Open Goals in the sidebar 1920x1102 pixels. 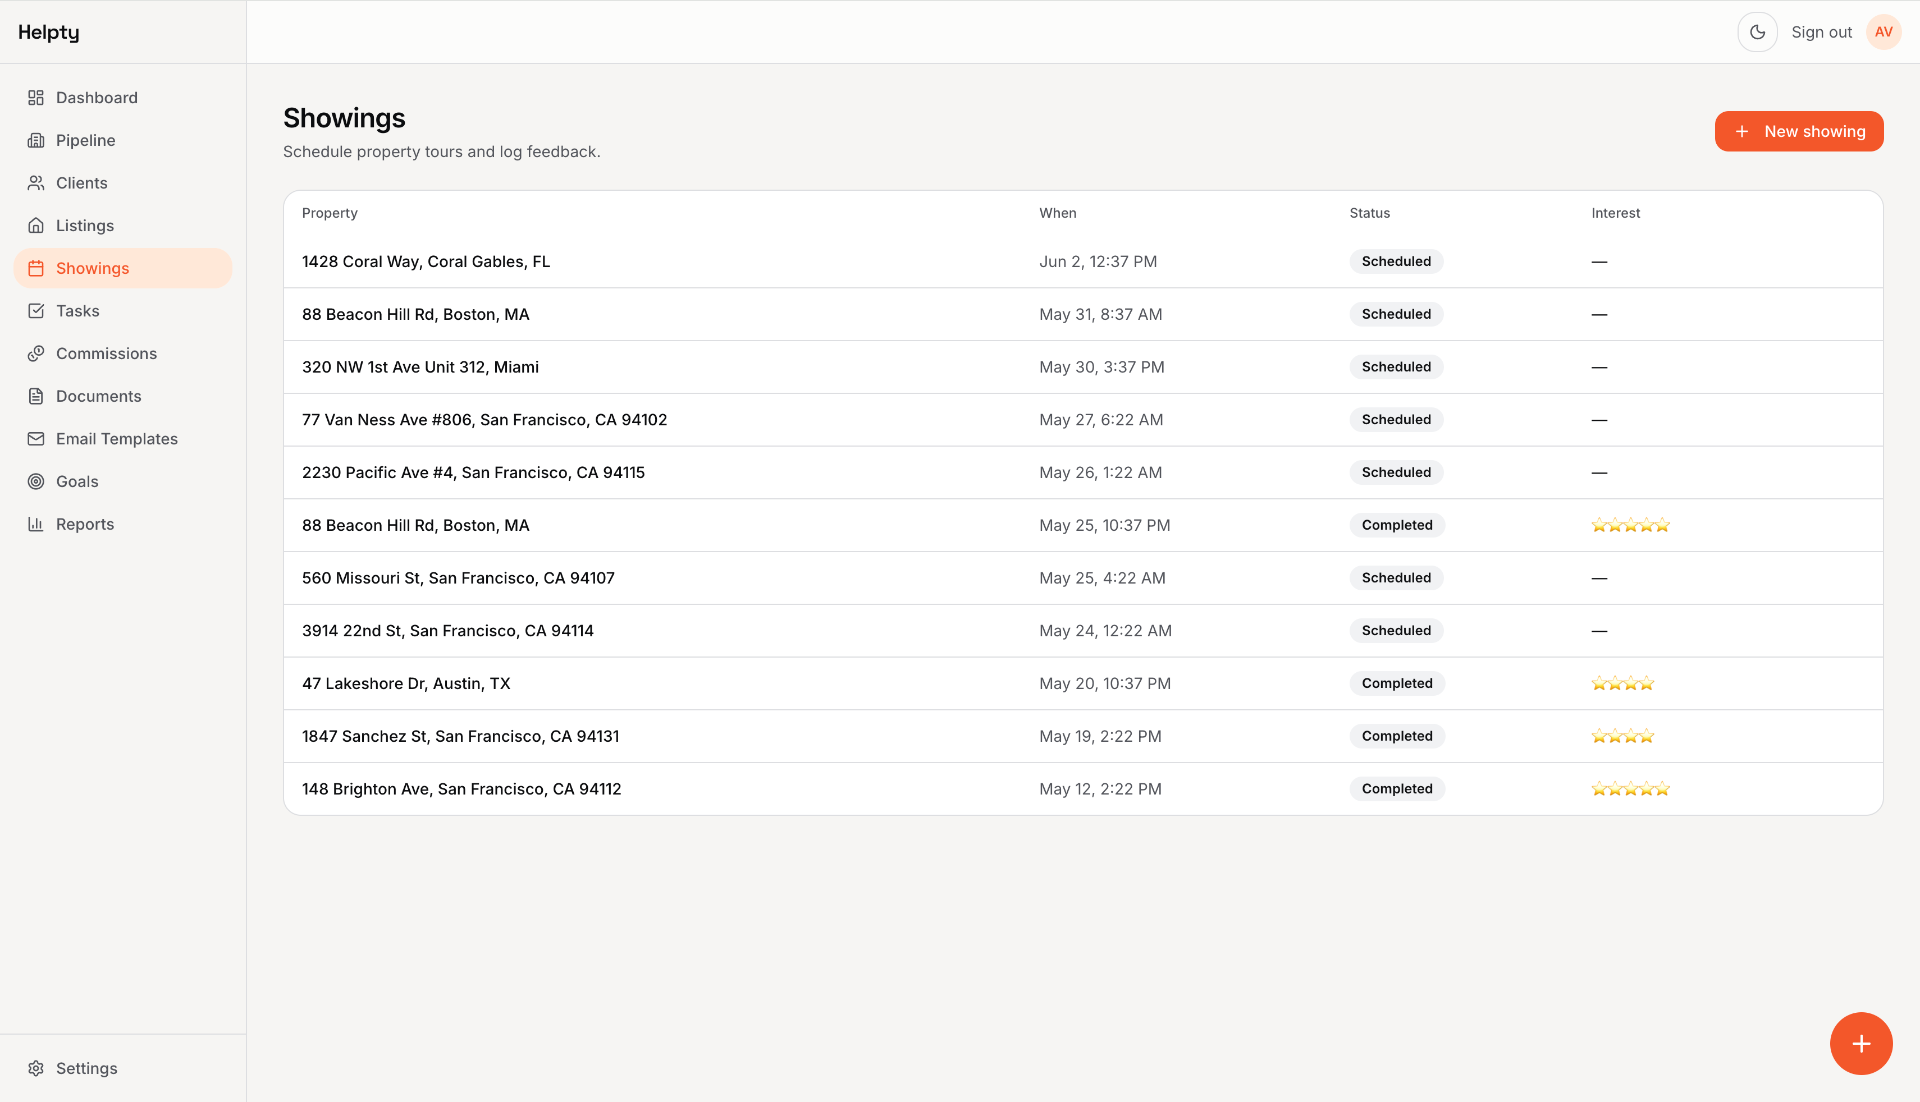(x=123, y=482)
